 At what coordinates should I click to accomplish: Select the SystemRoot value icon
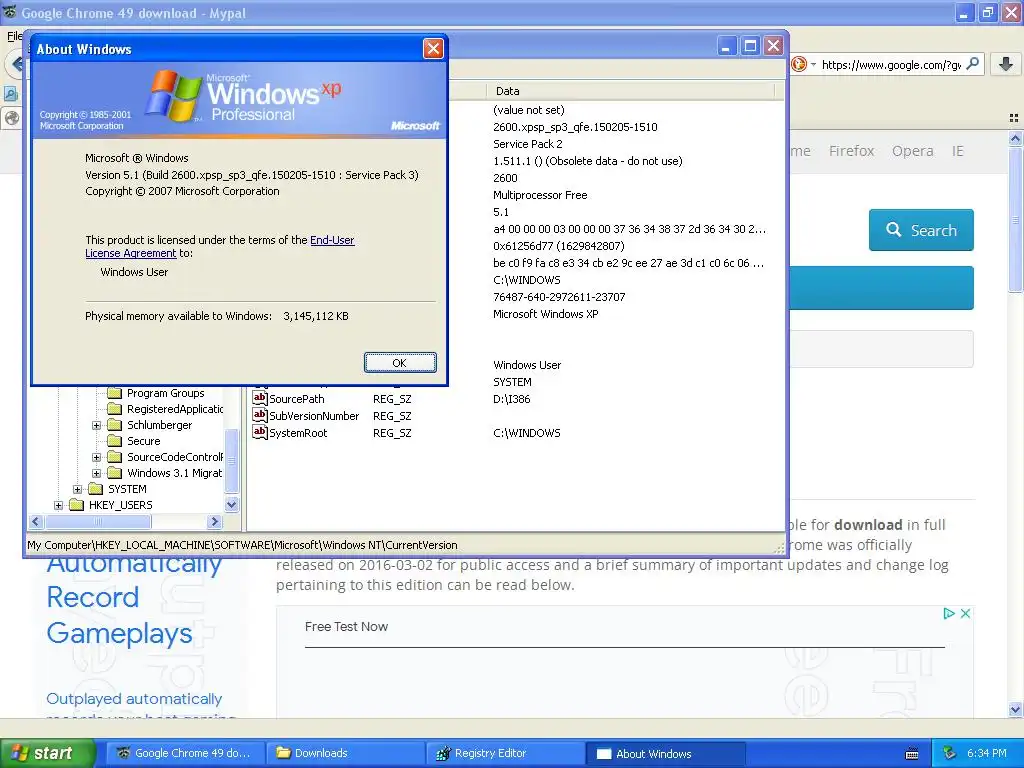coord(260,432)
